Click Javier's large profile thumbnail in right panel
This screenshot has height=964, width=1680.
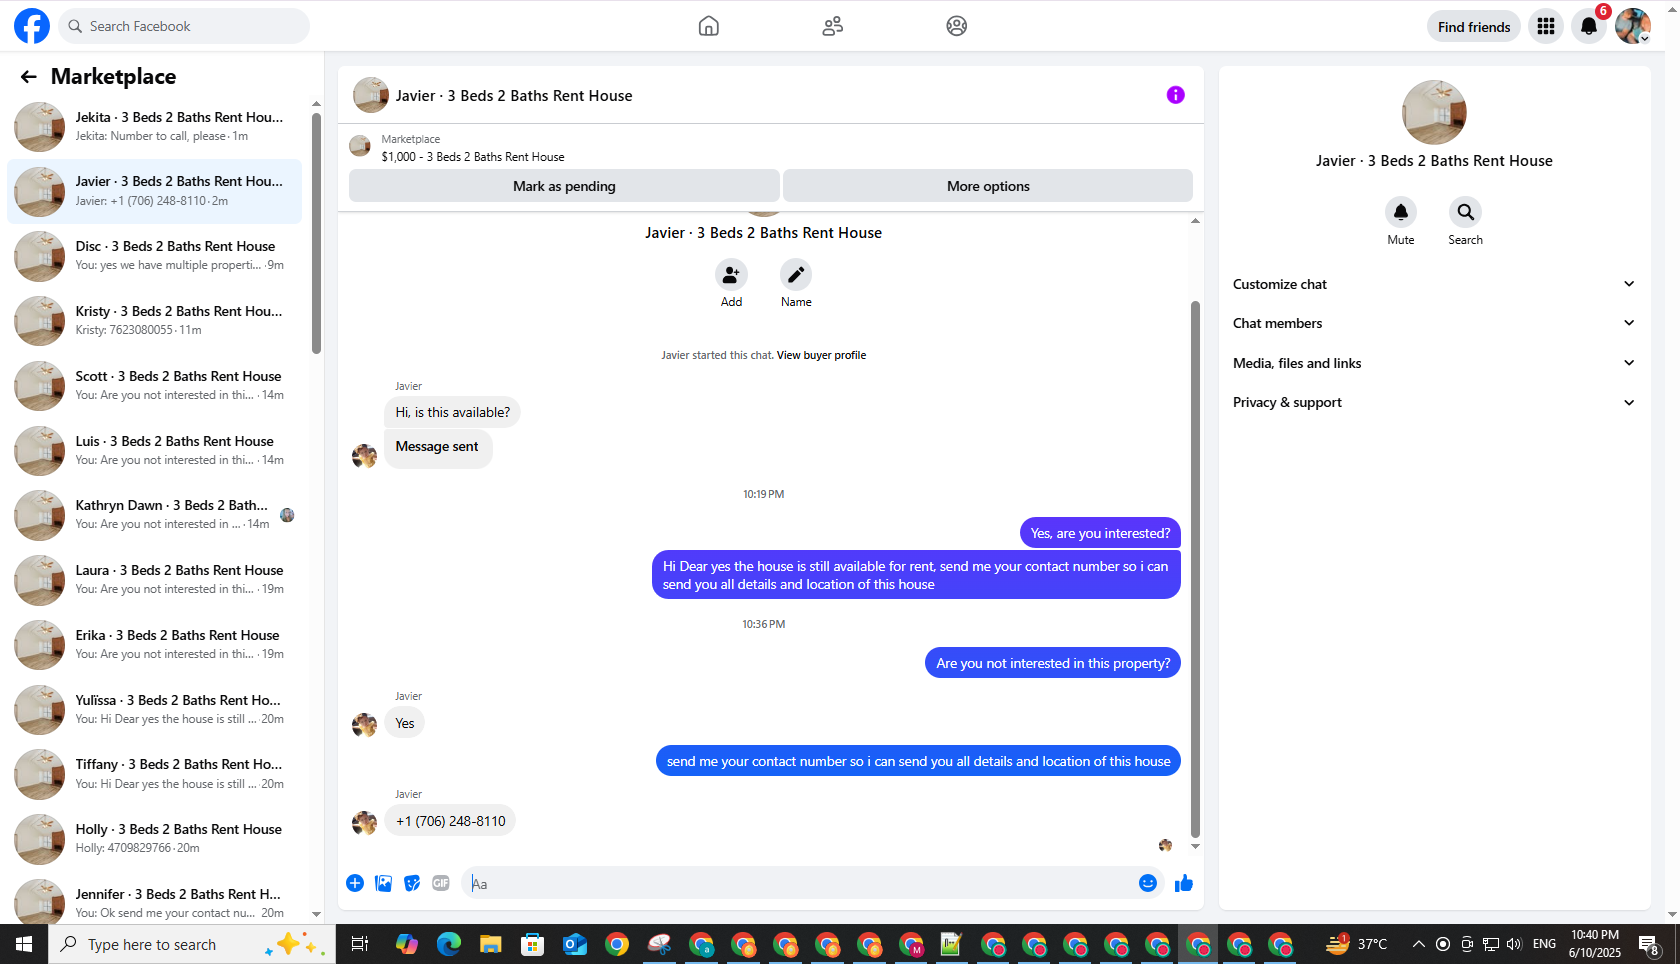pyautogui.click(x=1434, y=112)
